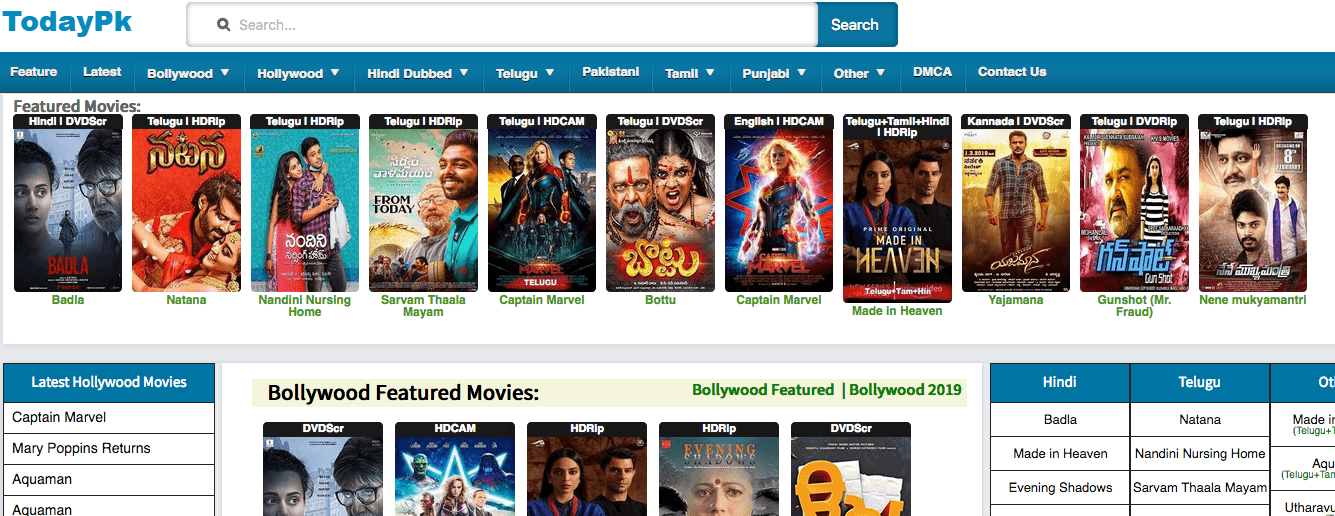Open Nandini Nursing Home in Telugu column
The width and height of the screenshot is (1335, 516).
(x=1200, y=454)
